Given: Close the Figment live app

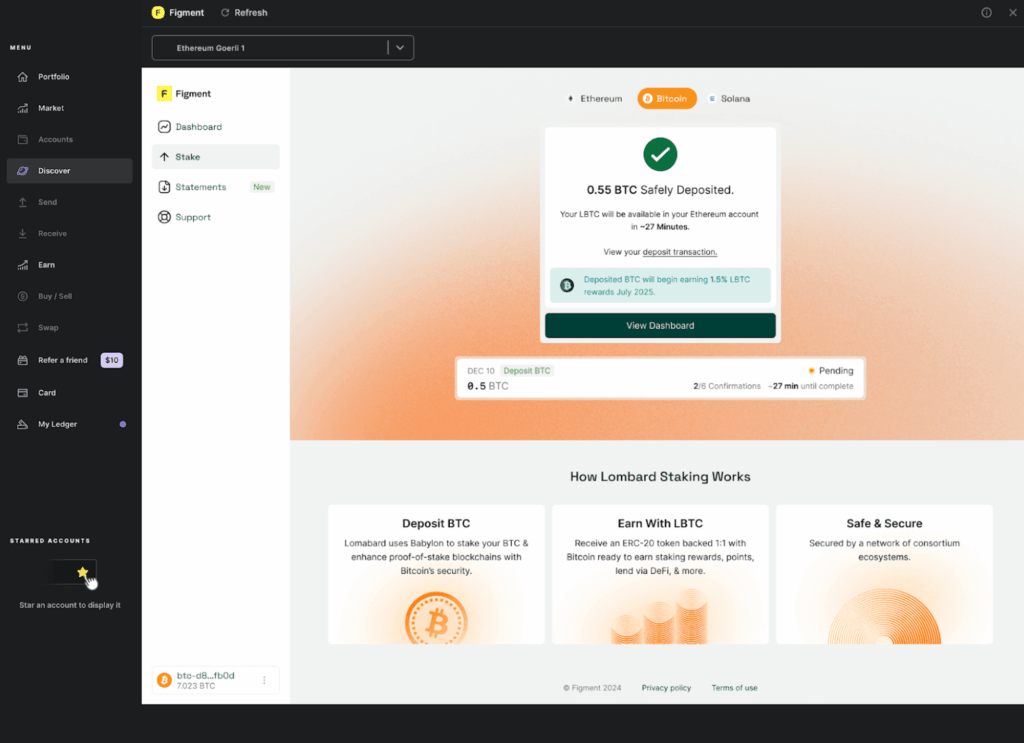Looking at the screenshot, I should pos(1012,12).
